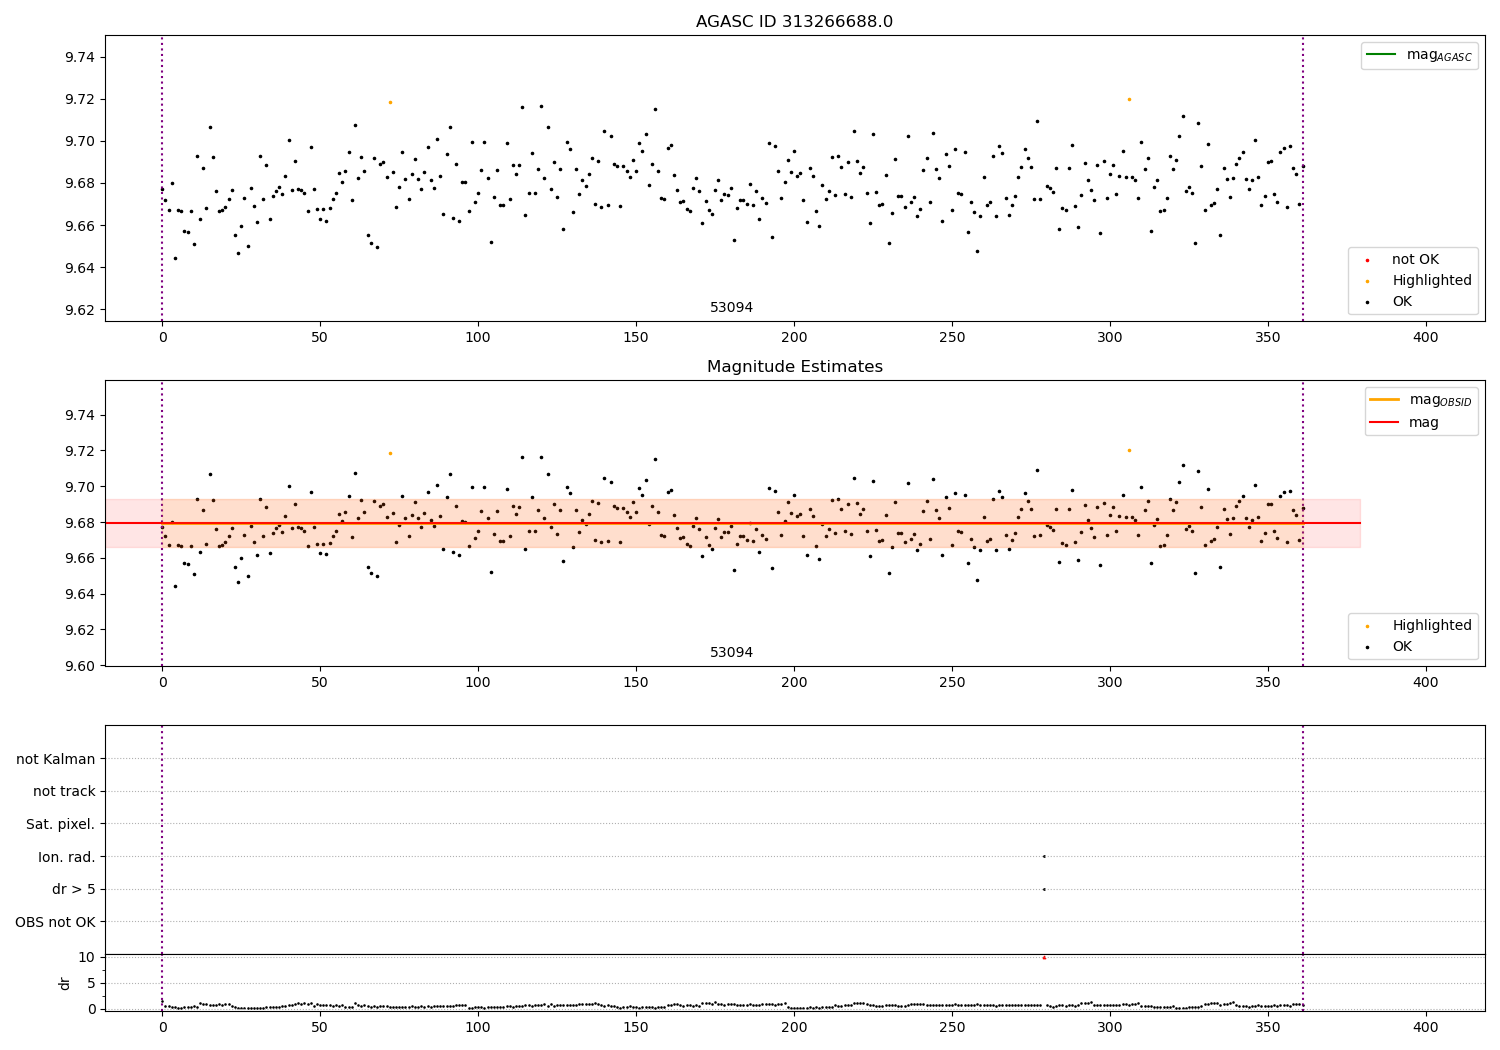Click the 'not Kalman' row label
Screen dimensions: 1500x1050
pyautogui.click(x=56, y=760)
